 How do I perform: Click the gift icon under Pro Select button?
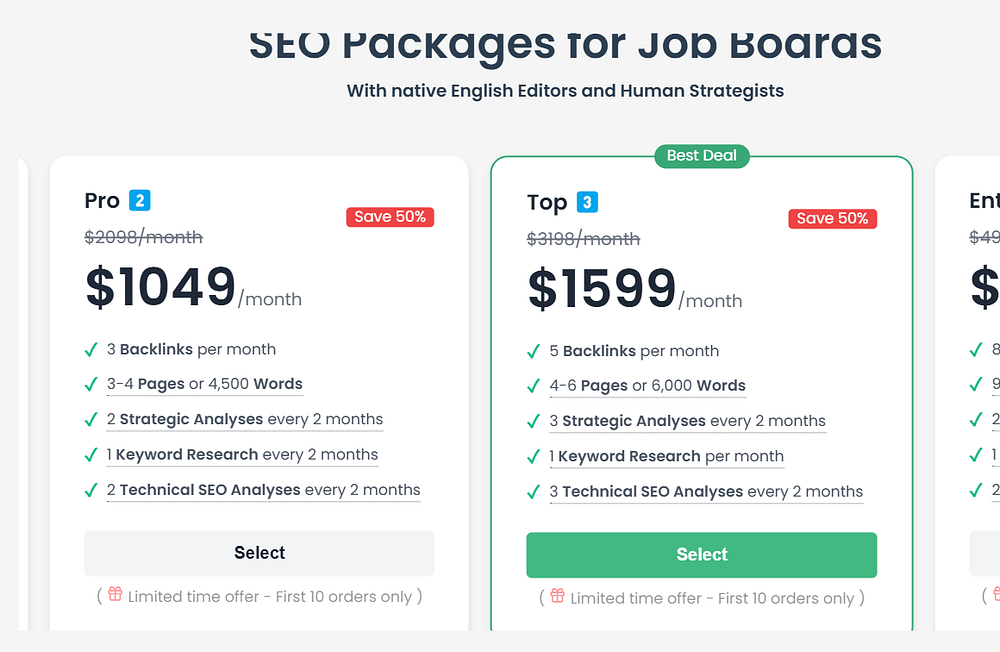pyautogui.click(x=115, y=595)
